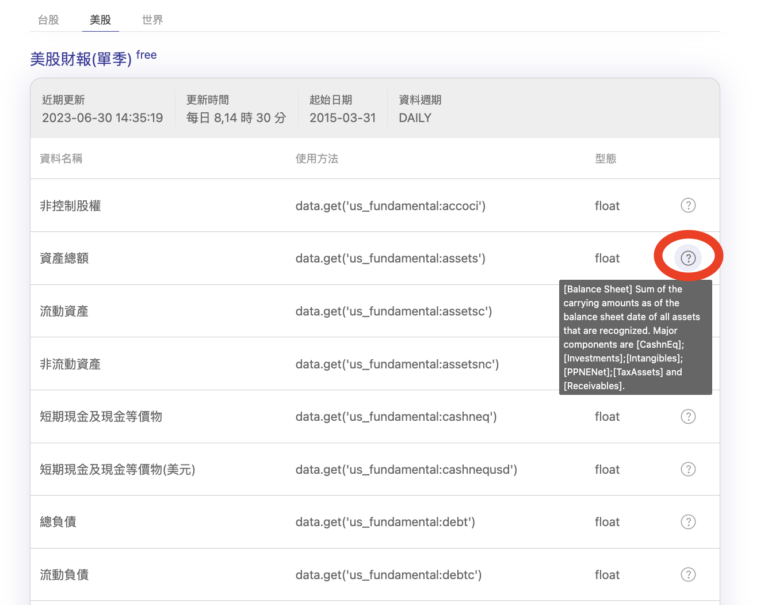Show help for 短期現金及現金等價物(美元) row
The image size is (768, 605).
688,469
